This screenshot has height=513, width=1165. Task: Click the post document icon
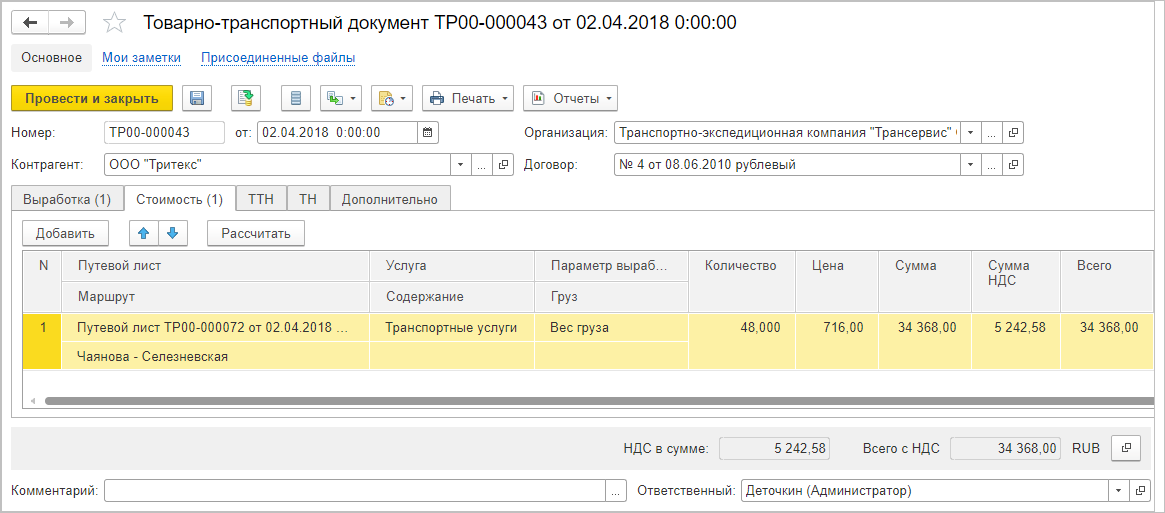pyautogui.click(x=245, y=98)
